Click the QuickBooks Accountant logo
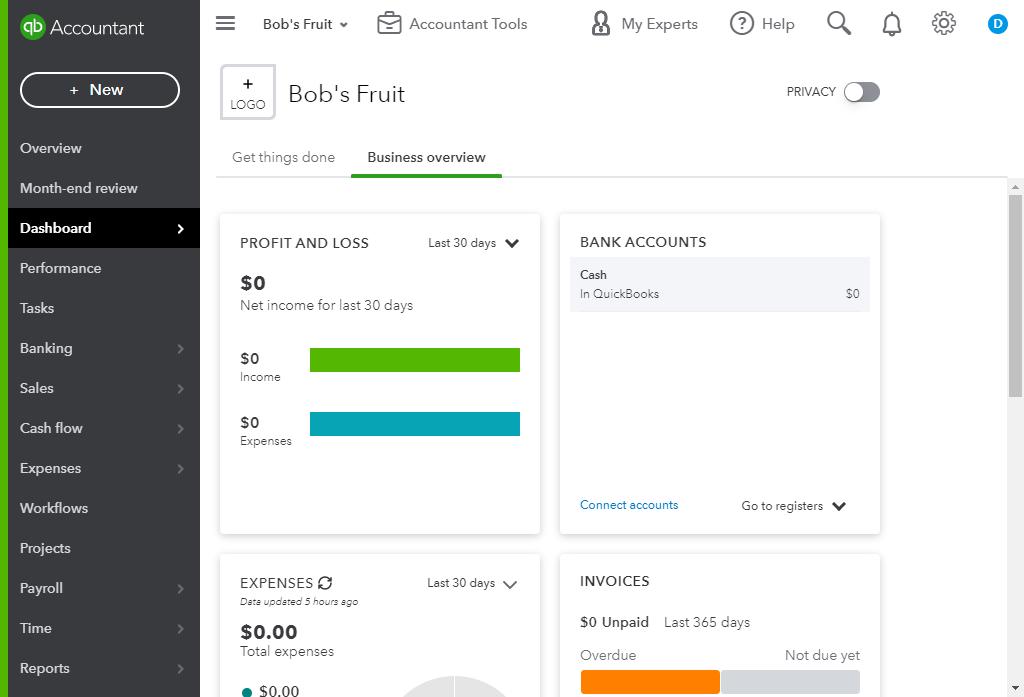The width and height of the screenshot is (1024, 697). [x=82, y=27]
